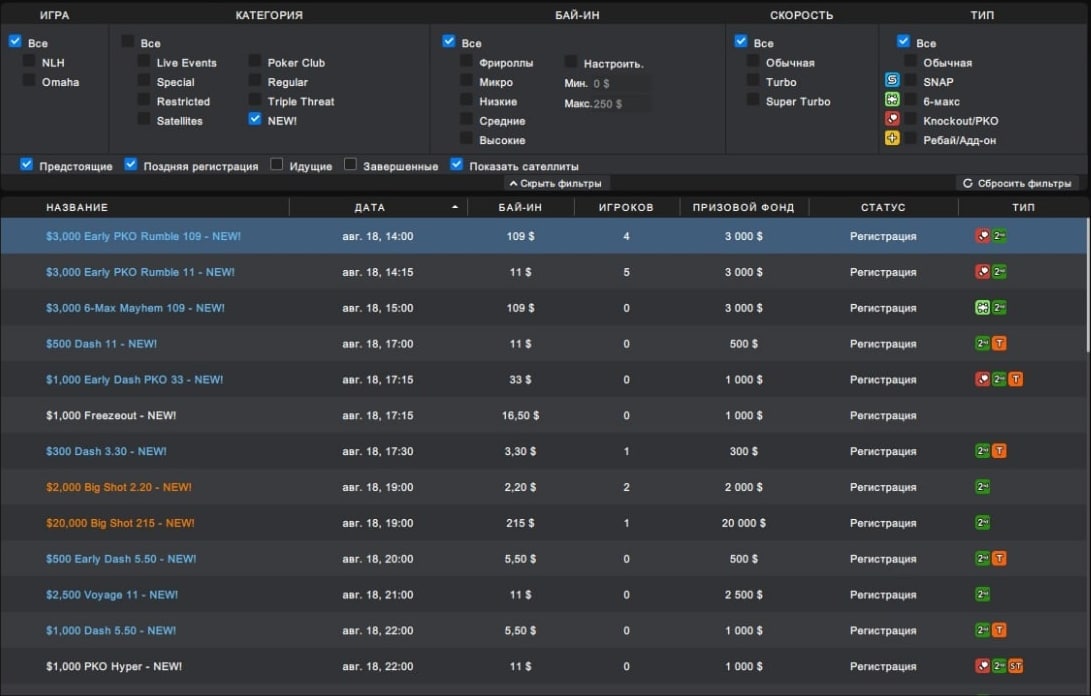Screen dimensions: 1091x696
Task: Uncheck the Все checkbox under ИГРА
Action: pyautogui.click(x=15, y=41)
